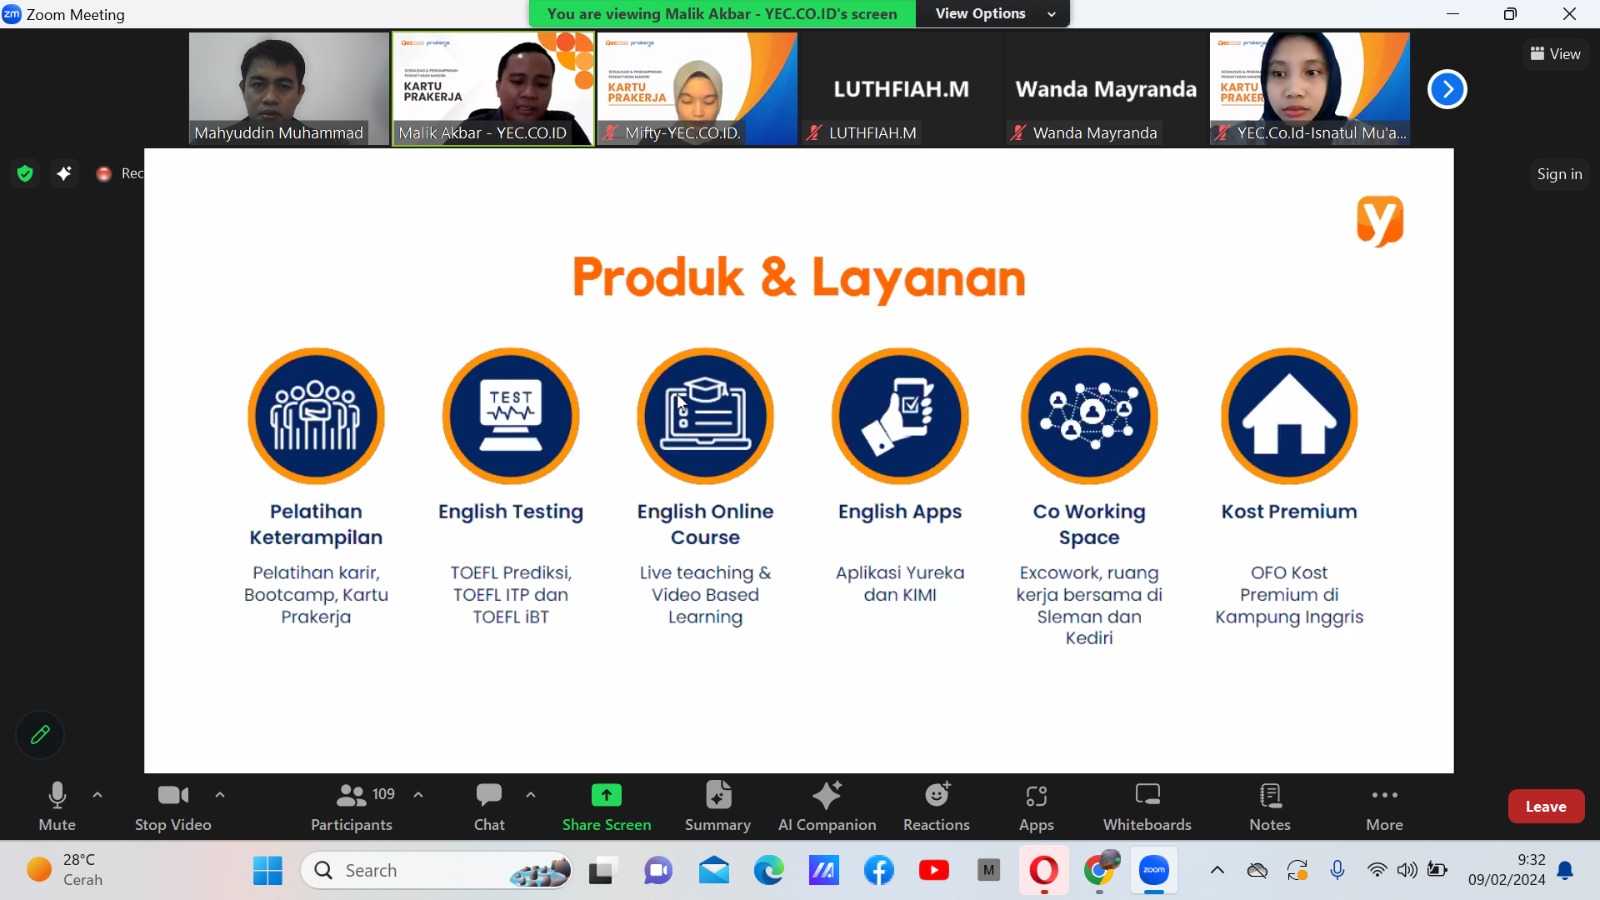Viewport: 1600px width, 900px height.
Task: Open the View Options dropdown
Action: (x=994, y=14)
